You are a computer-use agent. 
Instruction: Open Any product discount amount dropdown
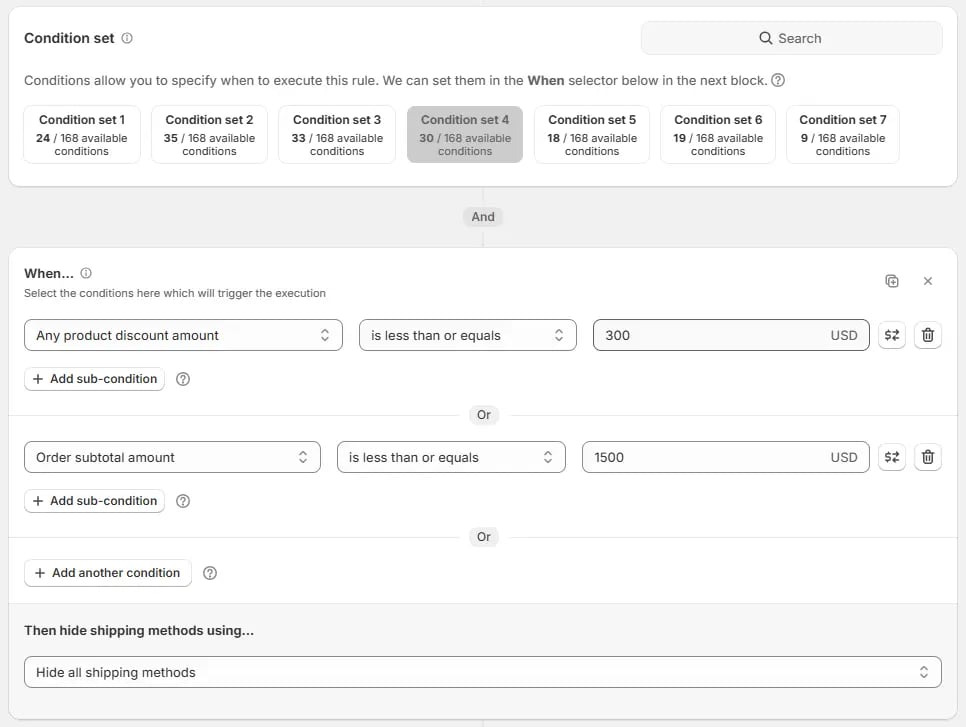coord(183,335)
